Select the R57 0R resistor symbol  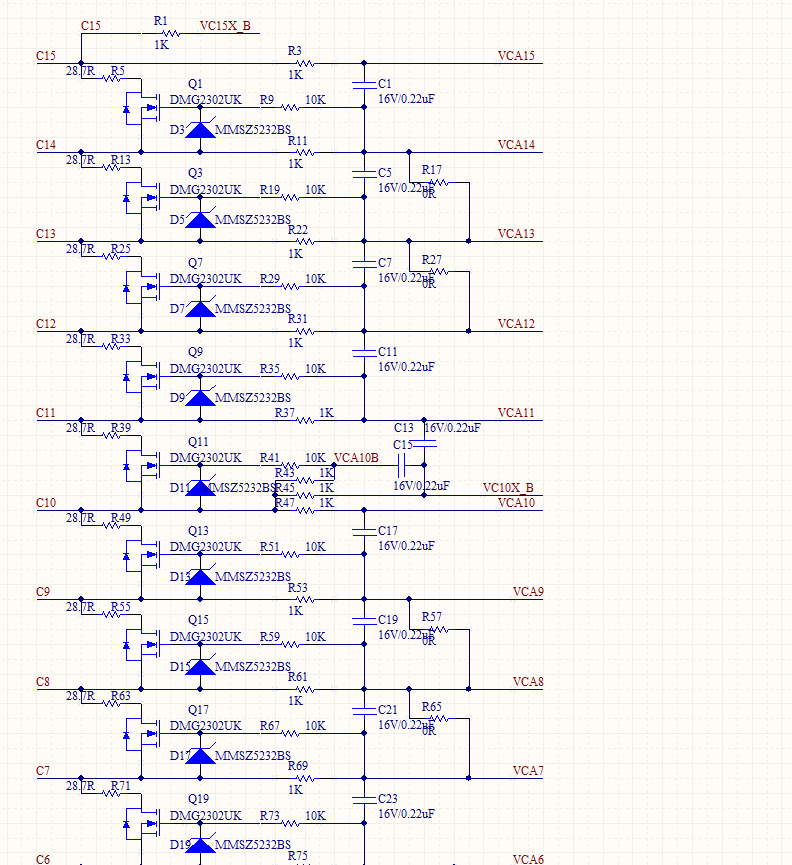pos(439,629)
